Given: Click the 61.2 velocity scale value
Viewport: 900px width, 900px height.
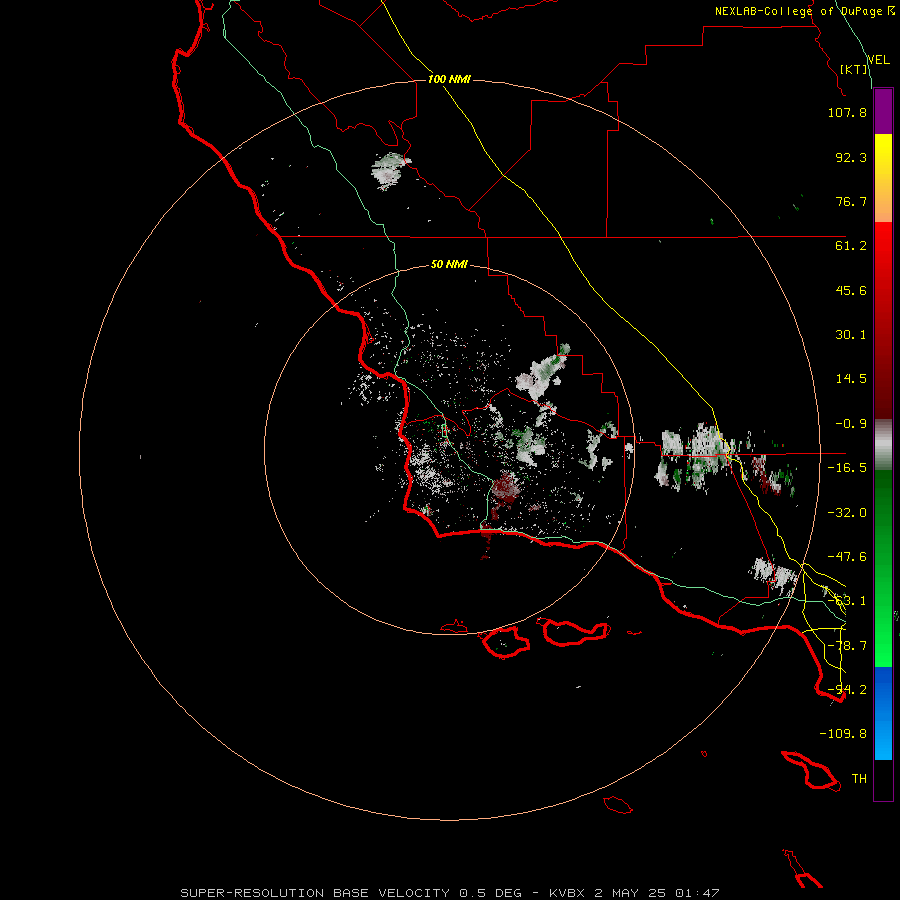Looking at the screenshot, I should [x=851, y=246].
